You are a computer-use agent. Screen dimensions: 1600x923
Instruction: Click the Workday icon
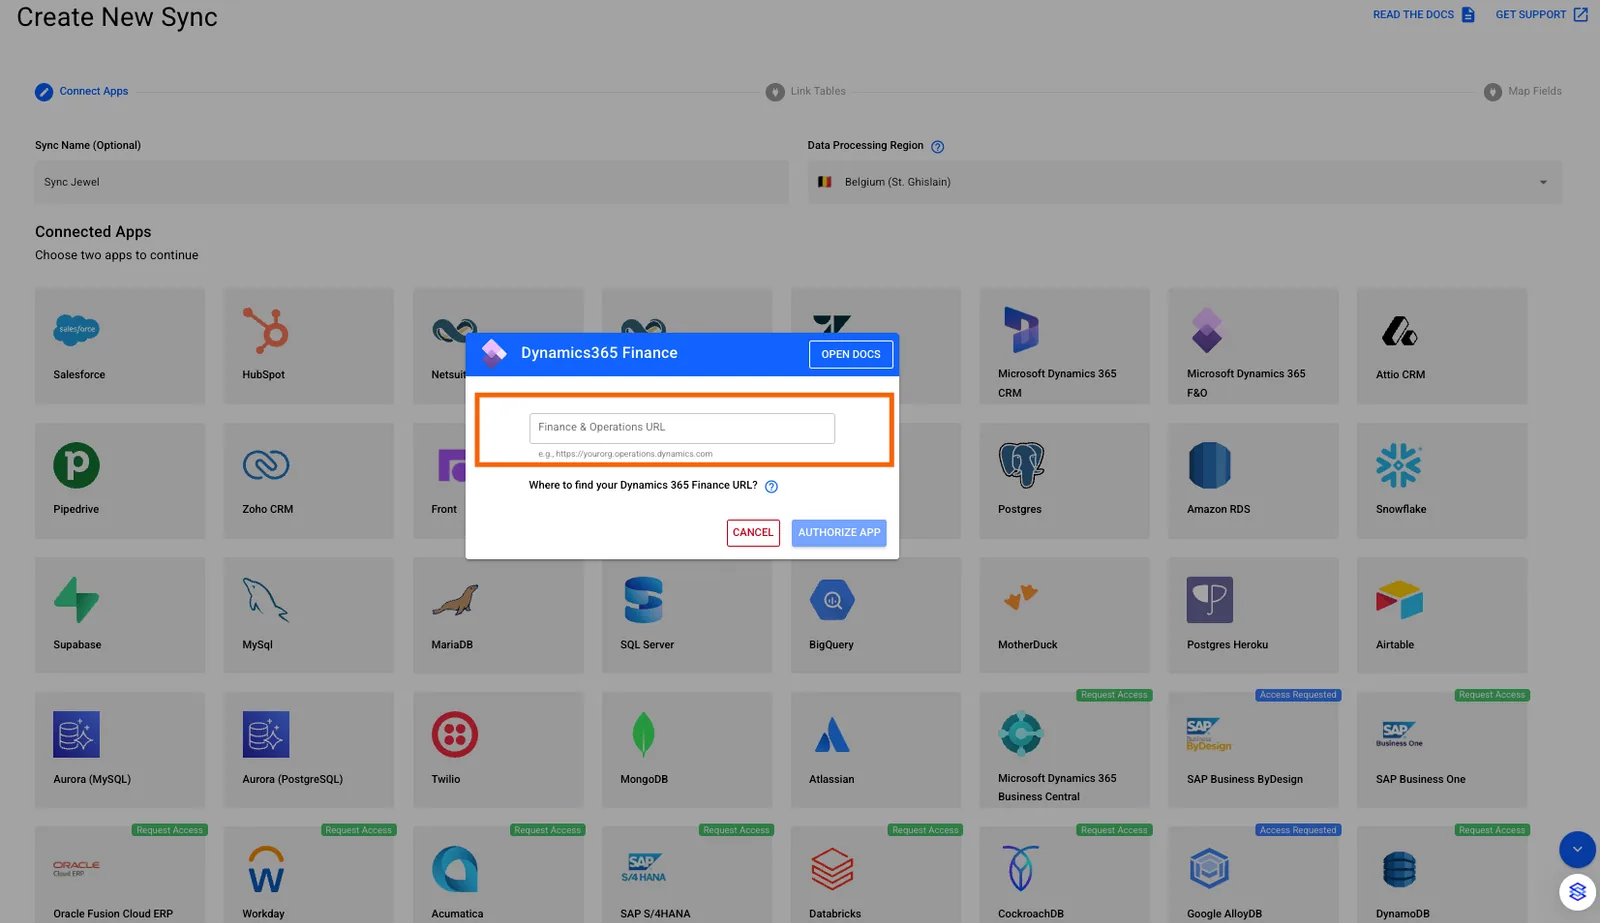point(266,869)
